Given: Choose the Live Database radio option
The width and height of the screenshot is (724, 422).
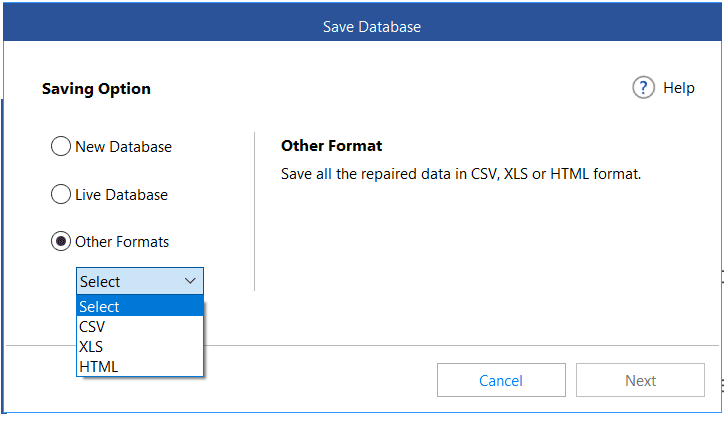Looking at the screenshot, I should (x=61, y=194).
